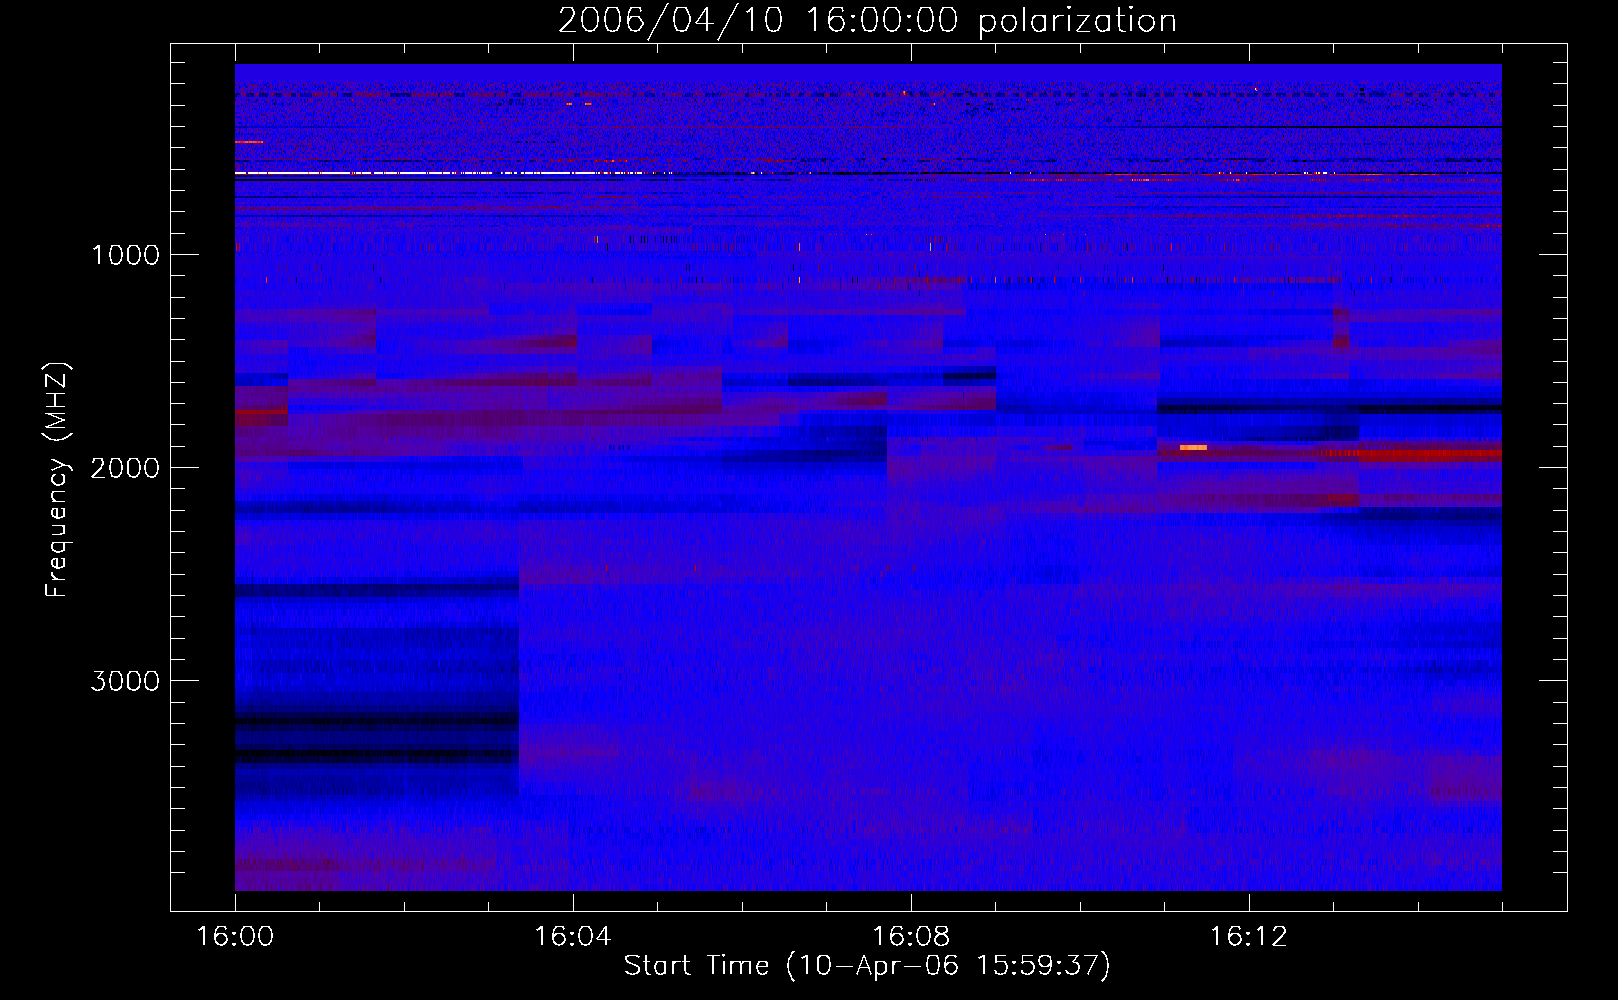This screenshot has width=1618, height=1000.
Task: Click the 16:04 time tick label
Action: click(573, 936)
